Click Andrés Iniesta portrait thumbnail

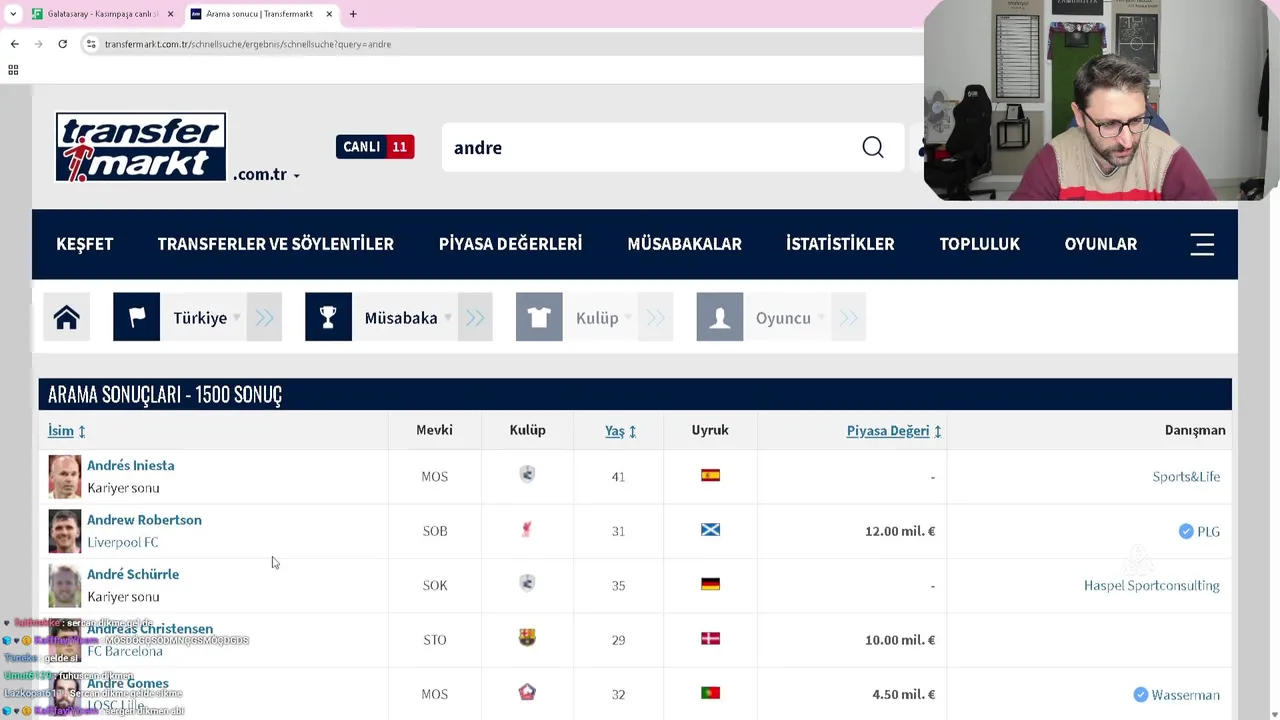(65, 477)
